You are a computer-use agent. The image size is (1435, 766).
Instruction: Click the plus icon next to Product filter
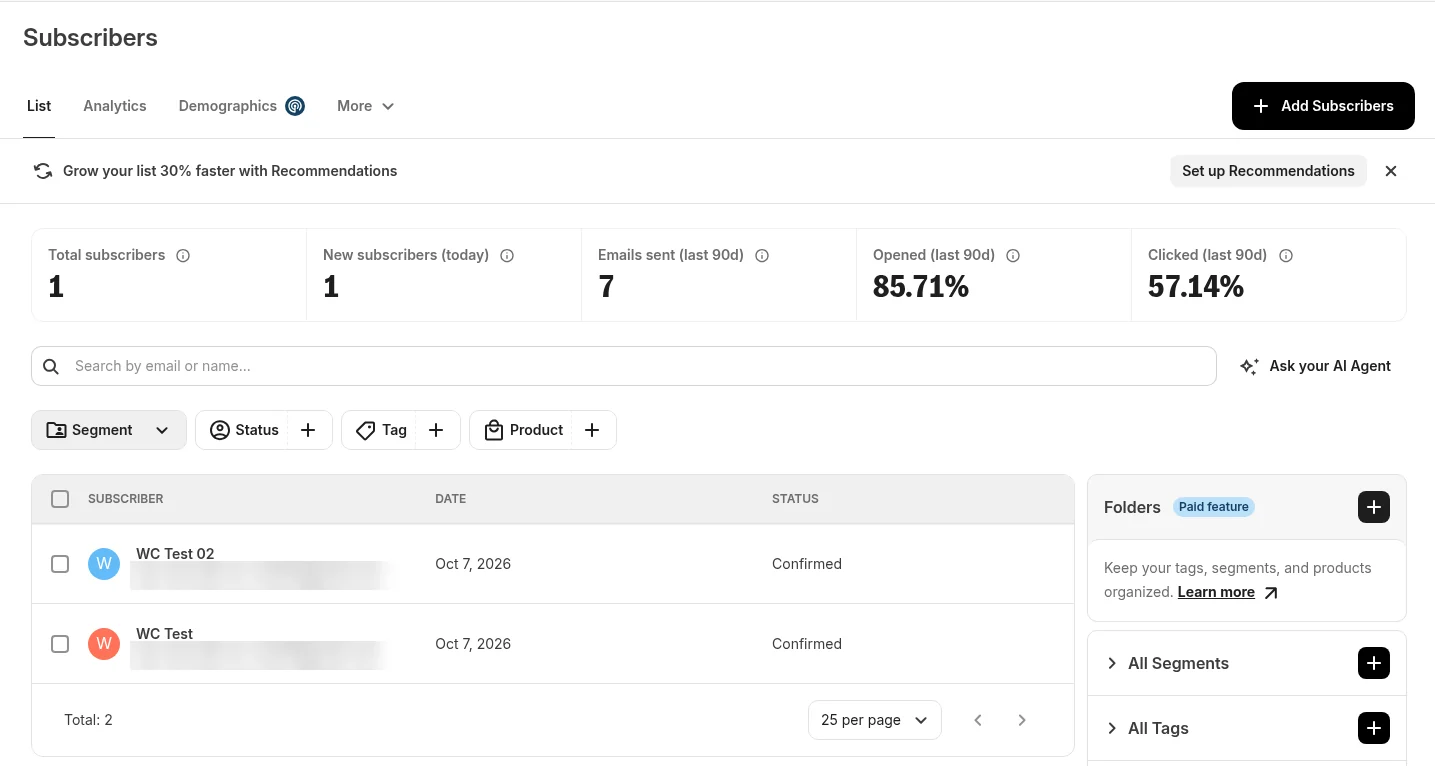592,430
